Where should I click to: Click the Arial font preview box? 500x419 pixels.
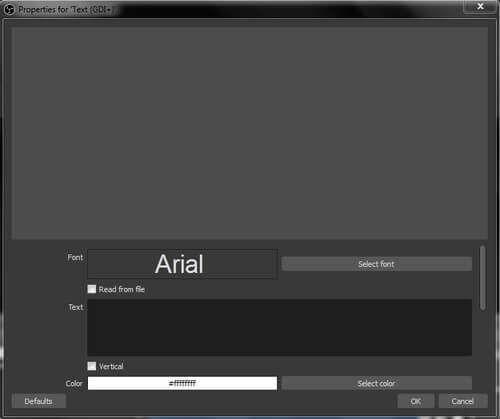[182, 264]
